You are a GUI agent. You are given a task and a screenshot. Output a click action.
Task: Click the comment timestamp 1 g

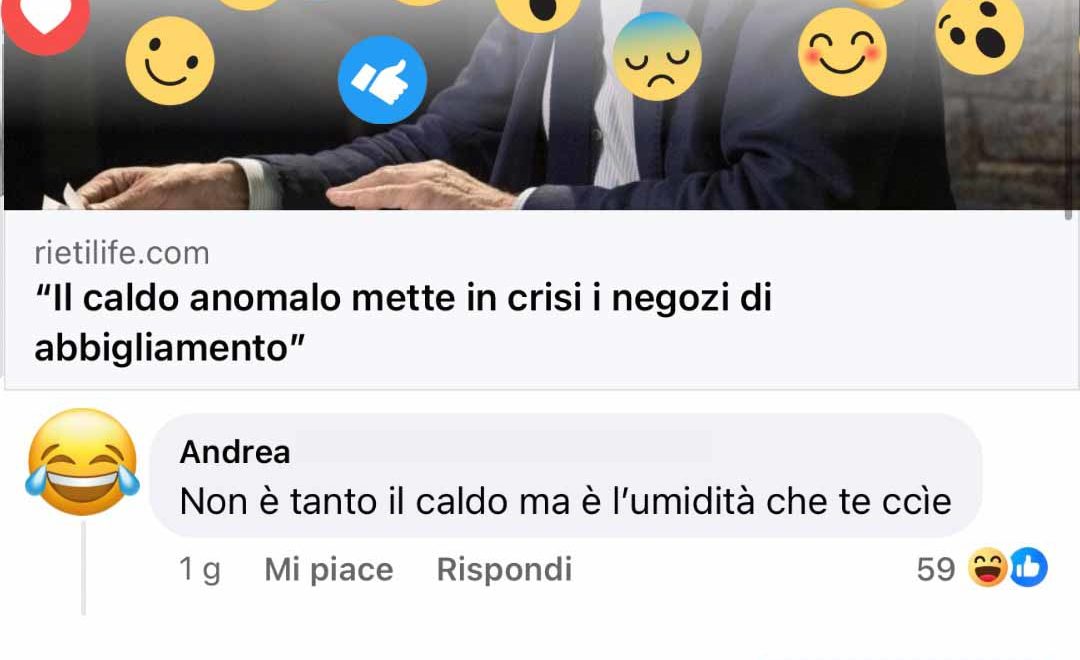pyautogui.click(x=200, y=570)
